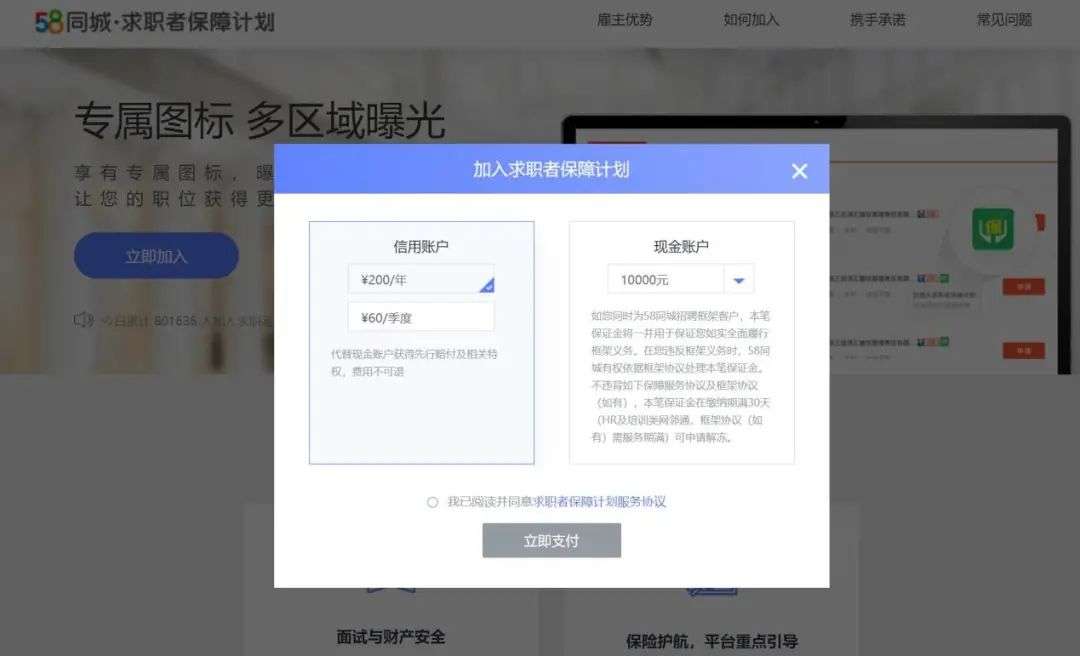Click the 面试与财产安全 heading

[391, 637]
